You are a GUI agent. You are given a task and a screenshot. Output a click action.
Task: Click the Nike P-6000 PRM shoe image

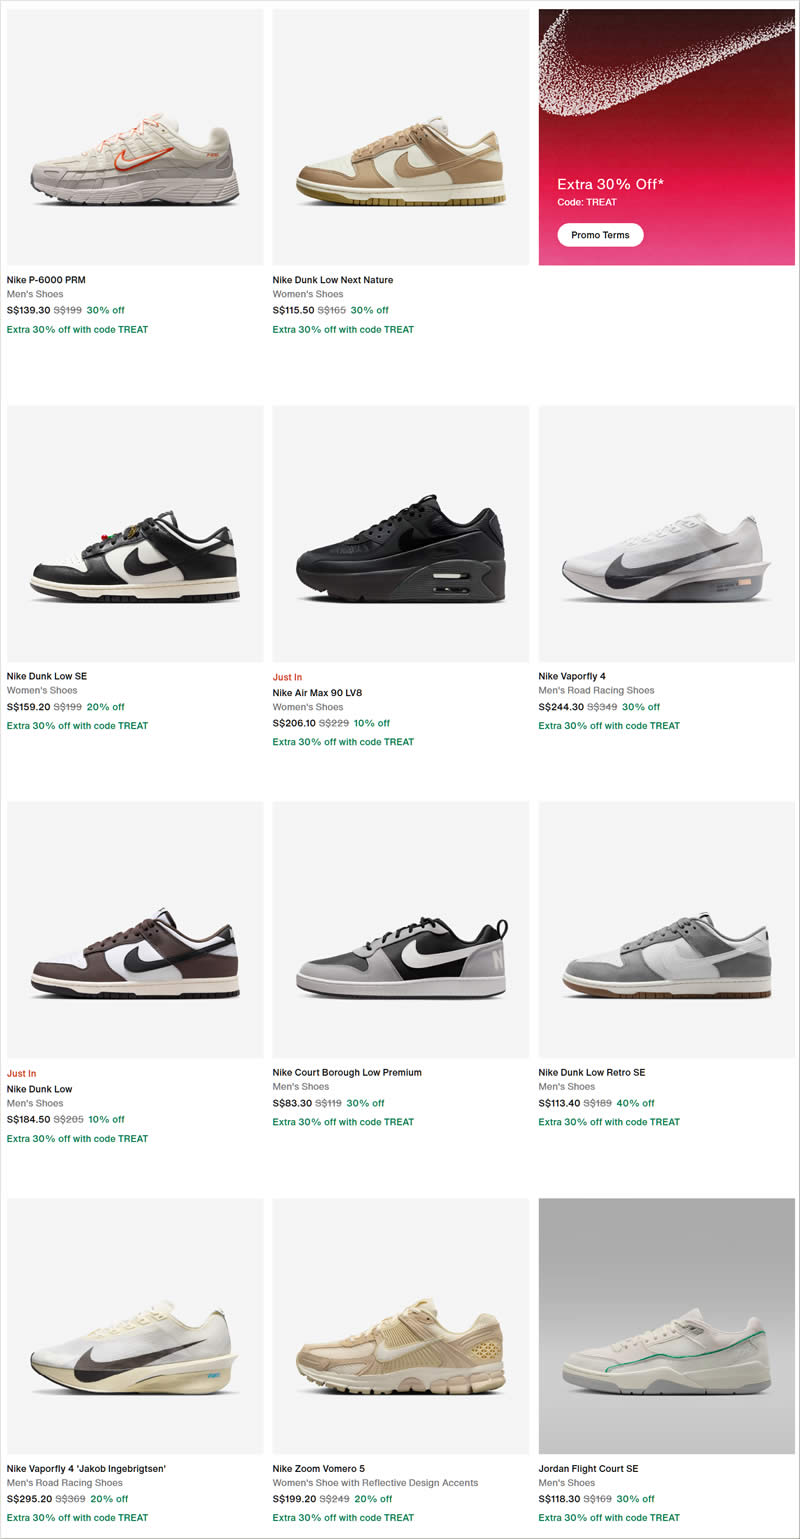tap(135, 137)
